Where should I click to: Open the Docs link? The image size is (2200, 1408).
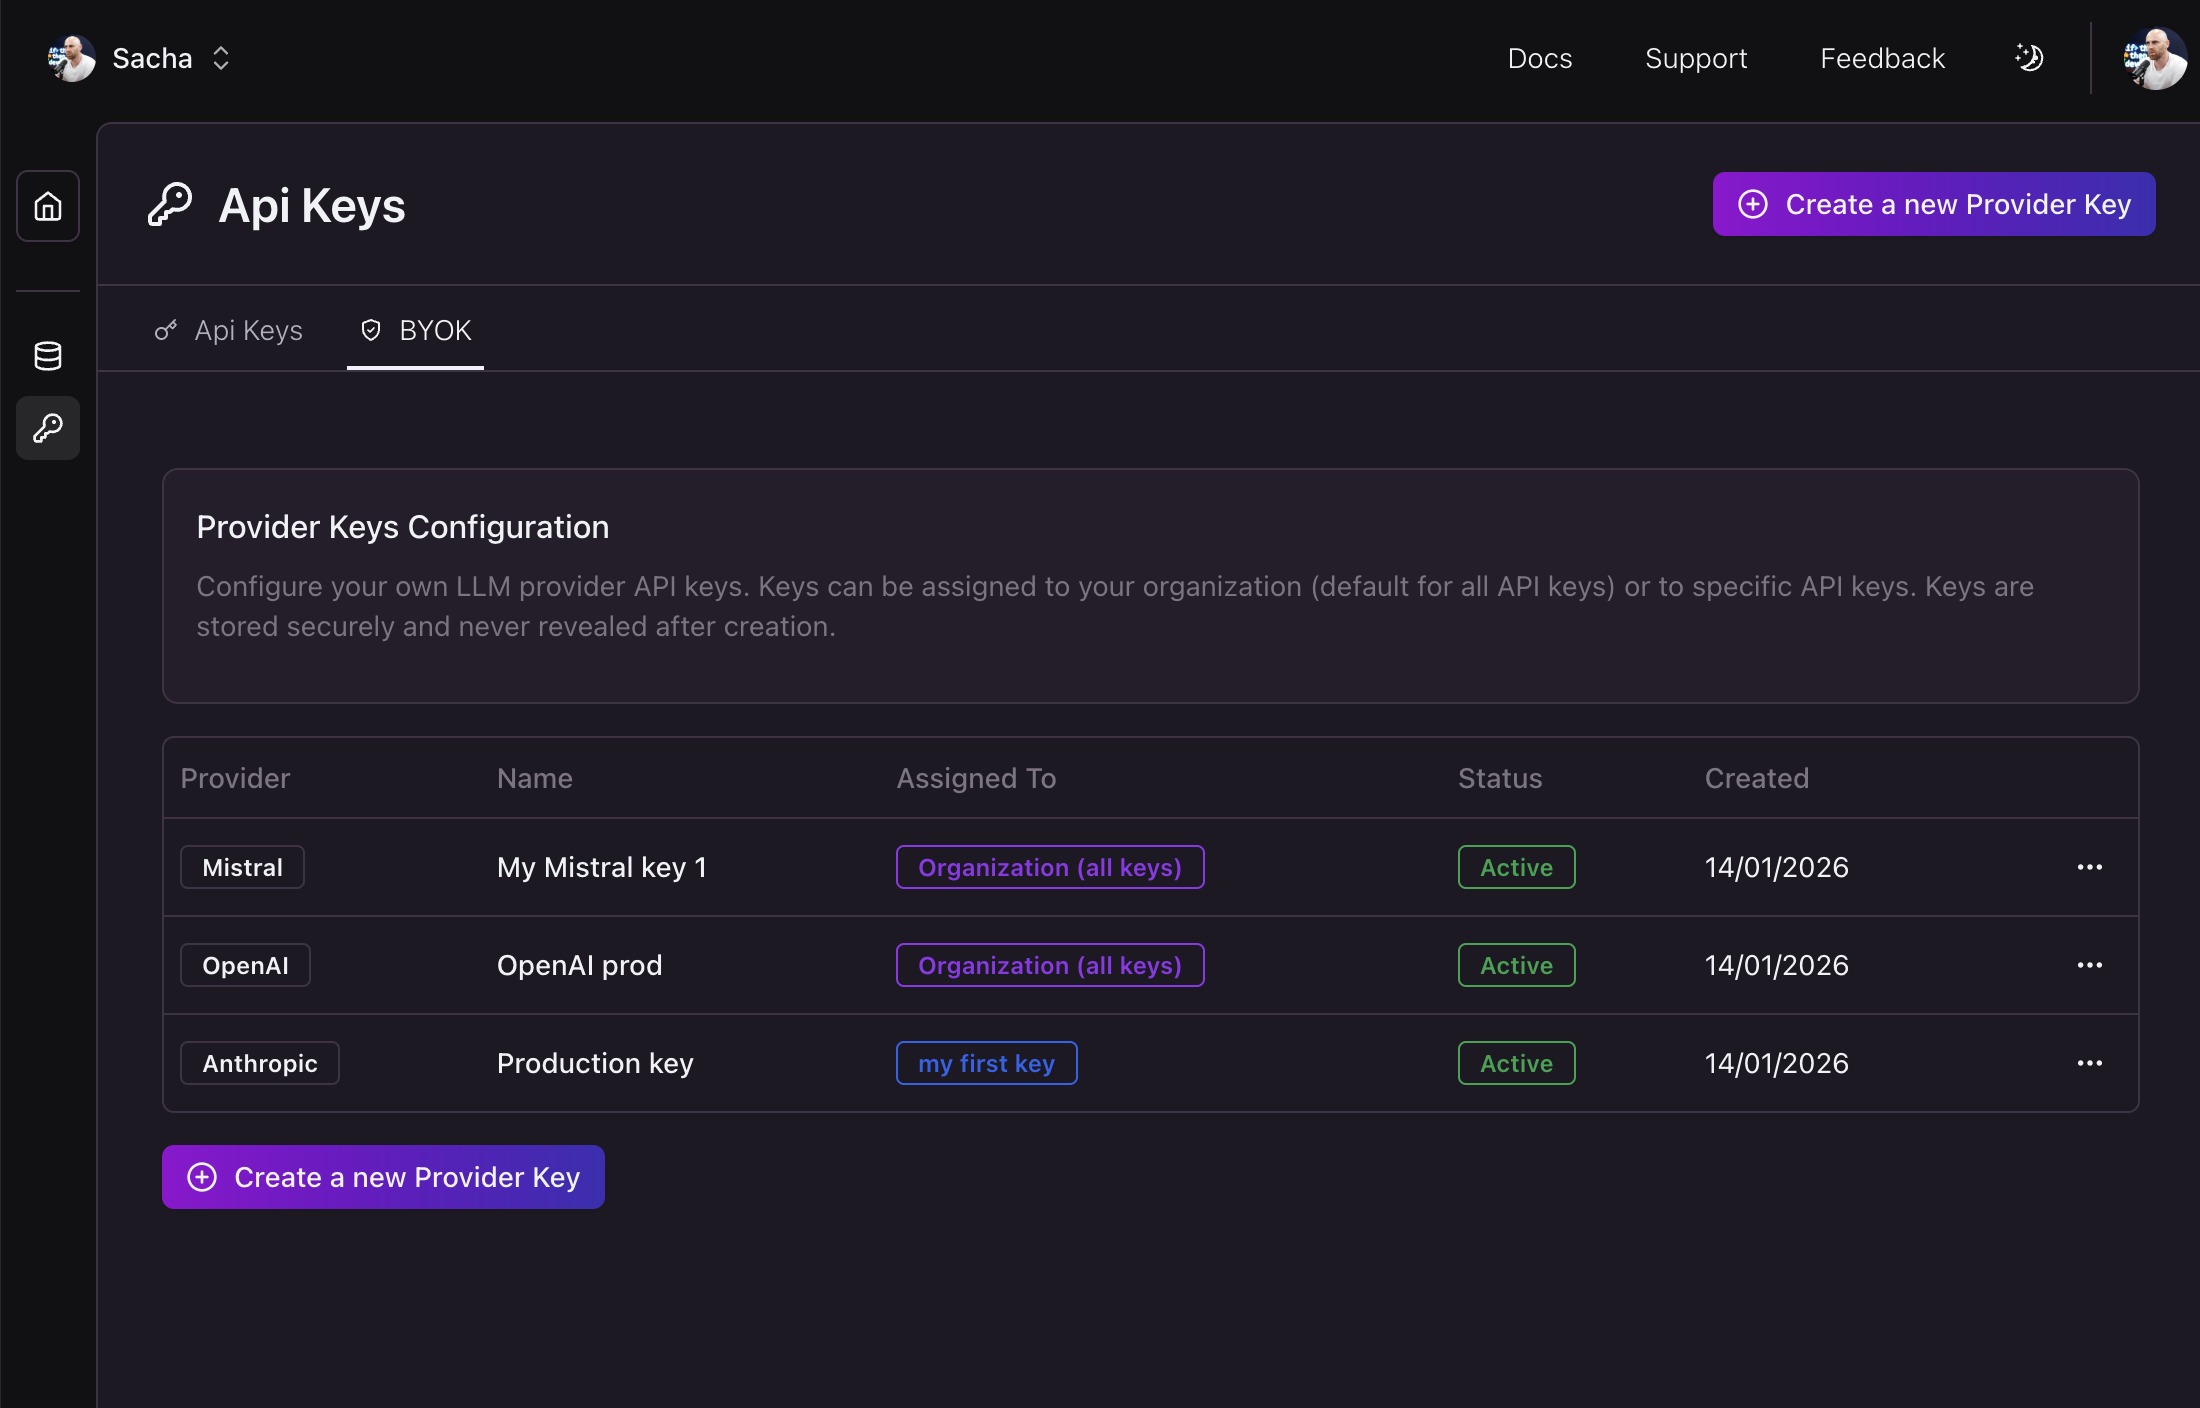coord(1539,59)
